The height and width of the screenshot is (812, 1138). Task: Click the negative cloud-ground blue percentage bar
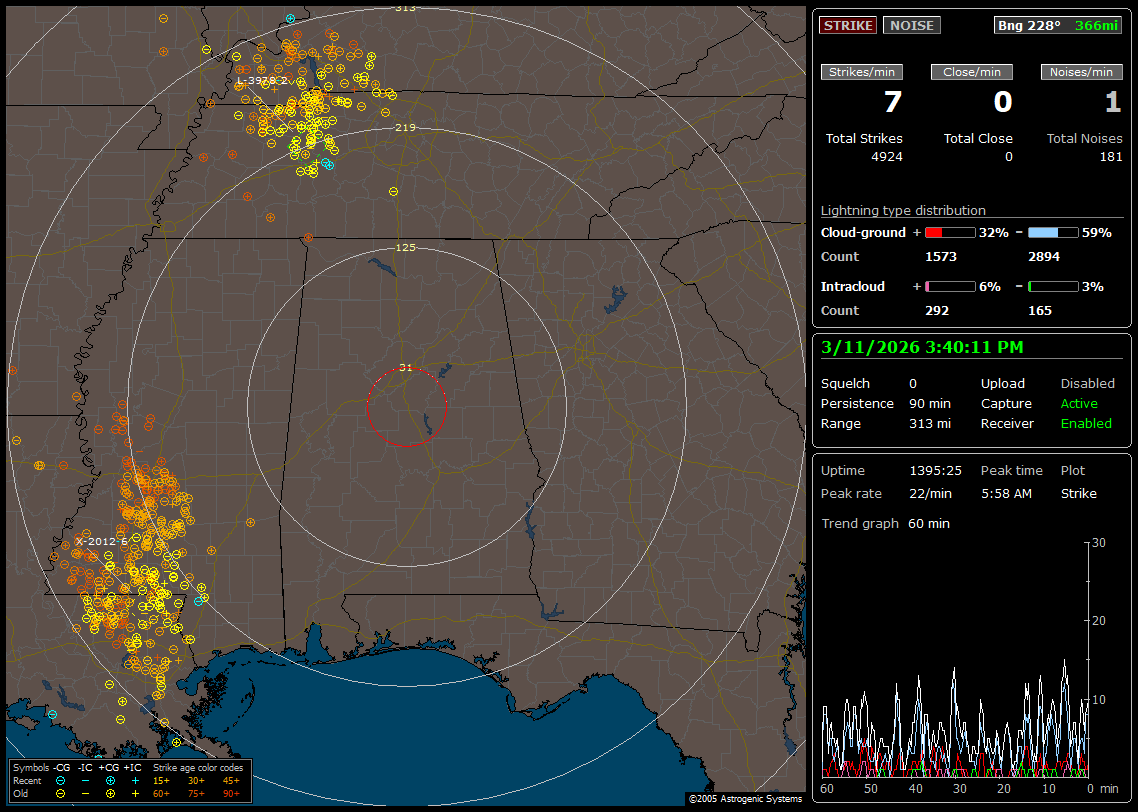coord(1053,232)
